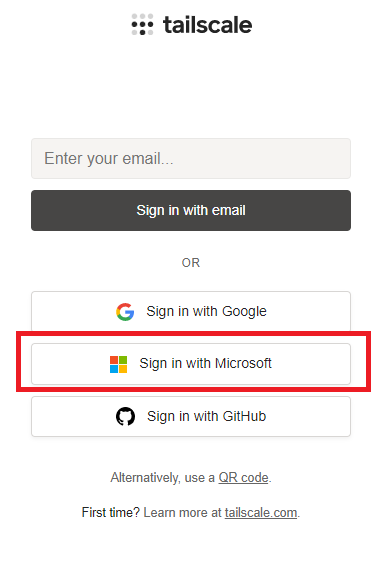This screenshot has height=582, width=390.
Task: Choose Sign in with GitHub text label
Action: [206, 416]
